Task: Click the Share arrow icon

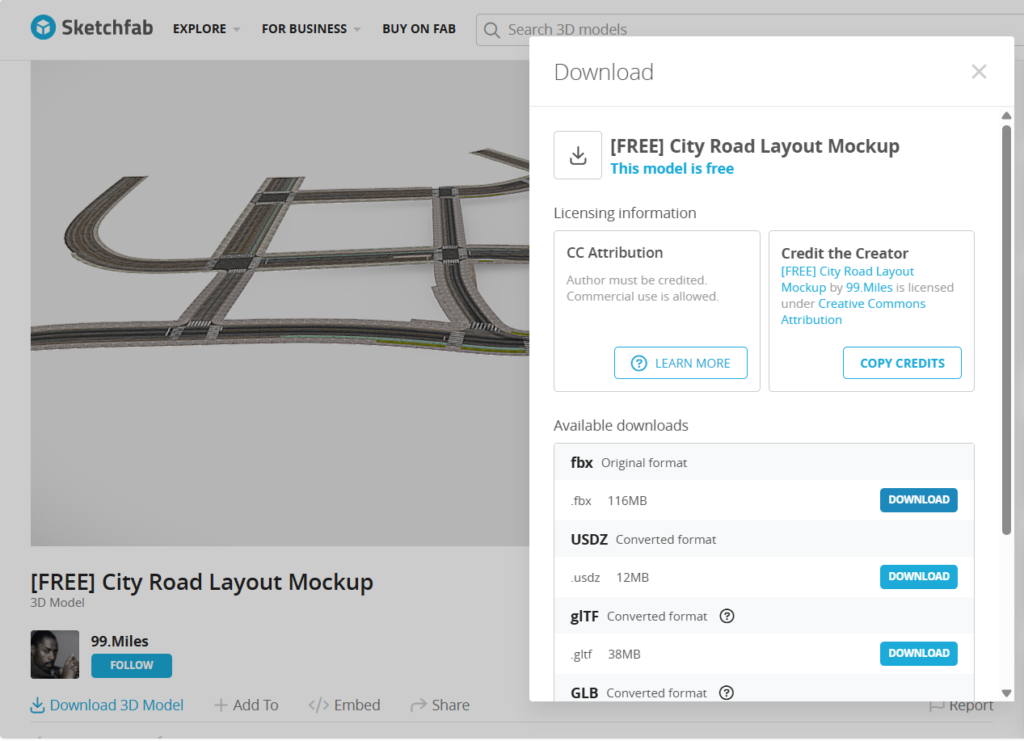Action: tap(418, 705)
